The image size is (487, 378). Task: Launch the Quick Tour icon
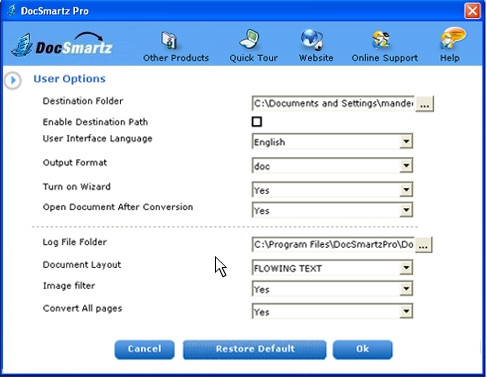pos(249,39)
